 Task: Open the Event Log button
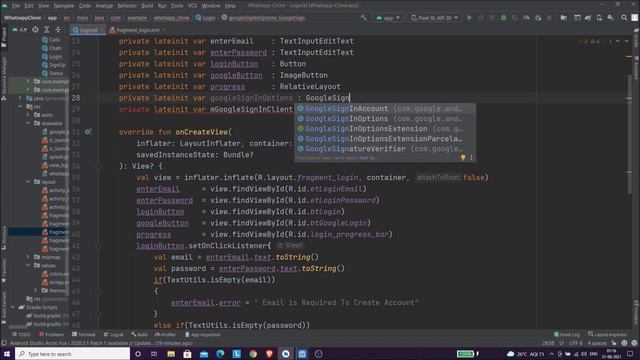(x=567, y=334)
